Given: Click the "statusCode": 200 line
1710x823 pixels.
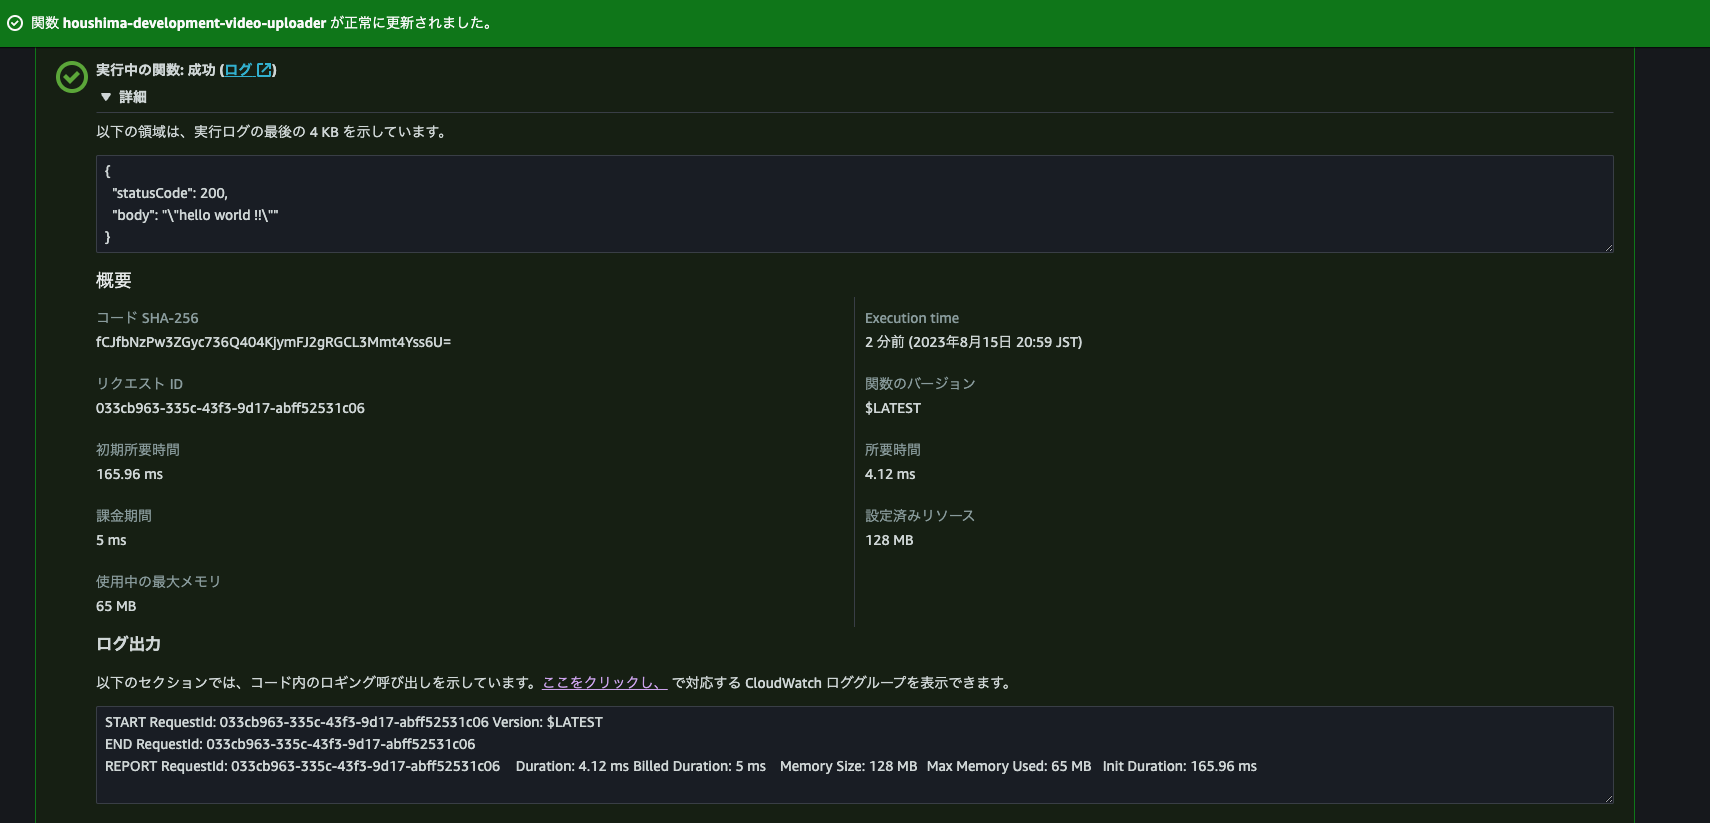Looking at the screenshot, I should click(x=170, y=193).
